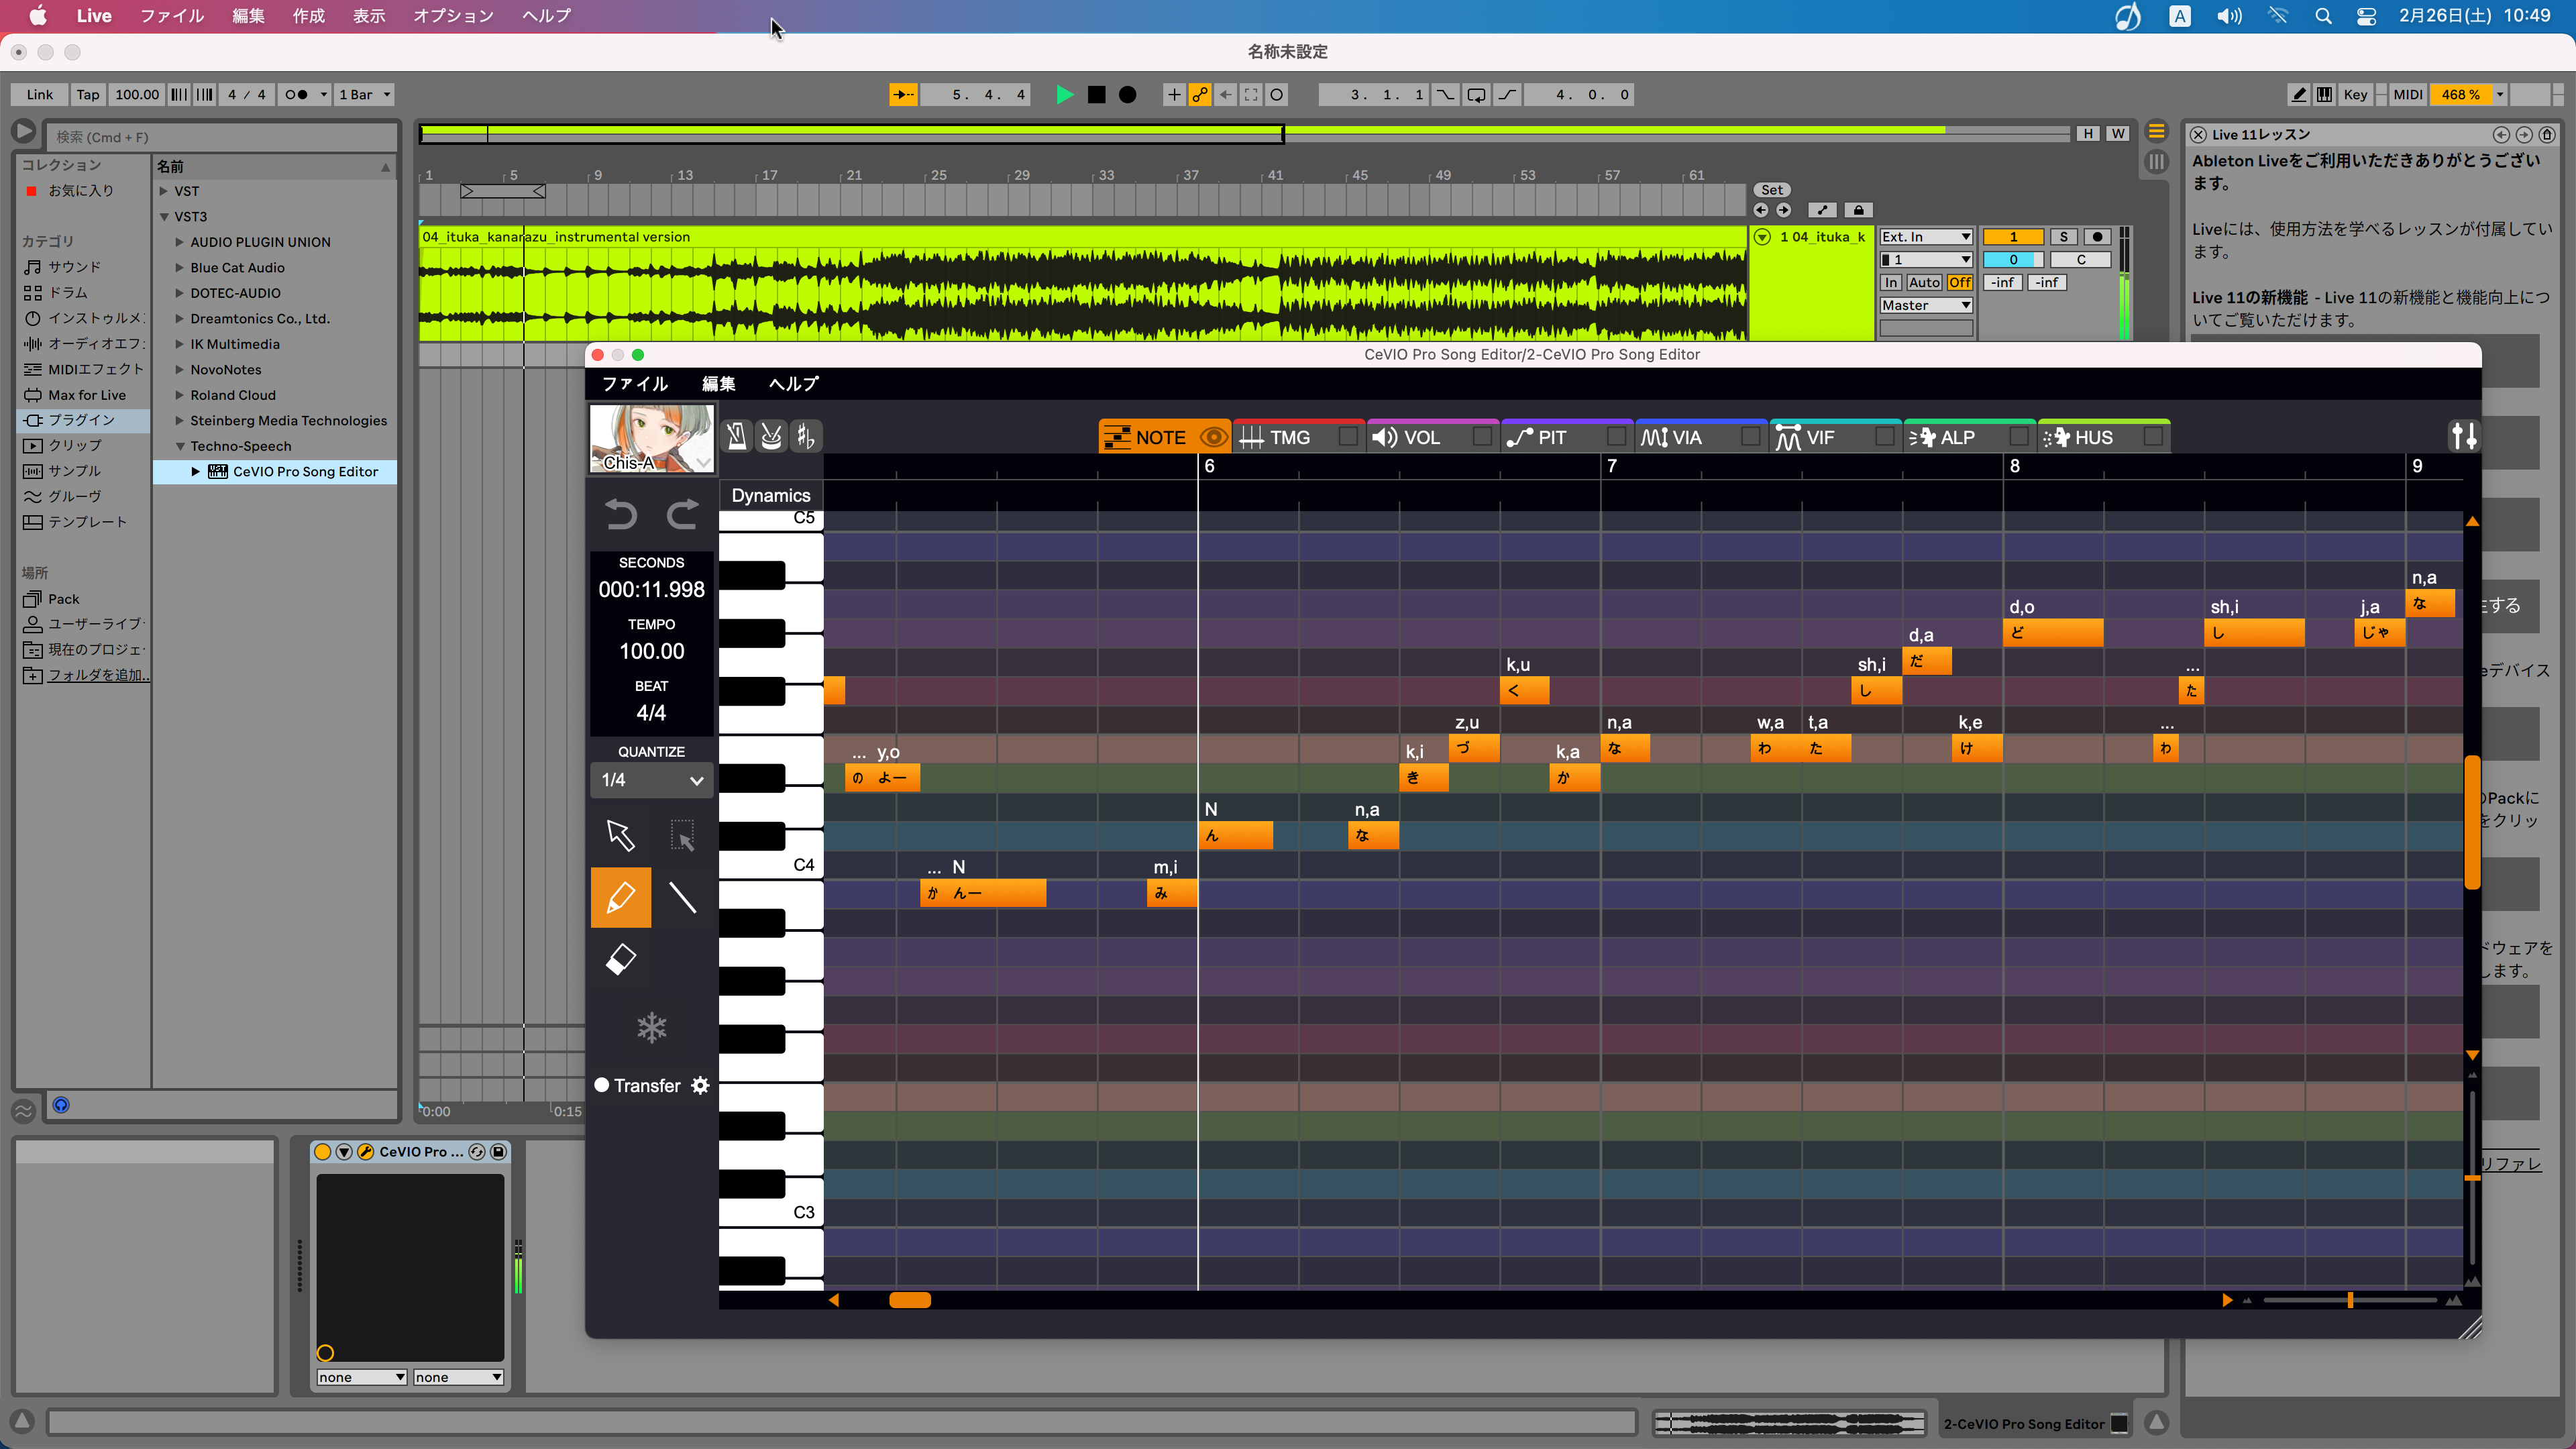Click the browser preview play icon
This screenshot has height=1449, width=2576.
pyautogui.click(x=24, y=132)
